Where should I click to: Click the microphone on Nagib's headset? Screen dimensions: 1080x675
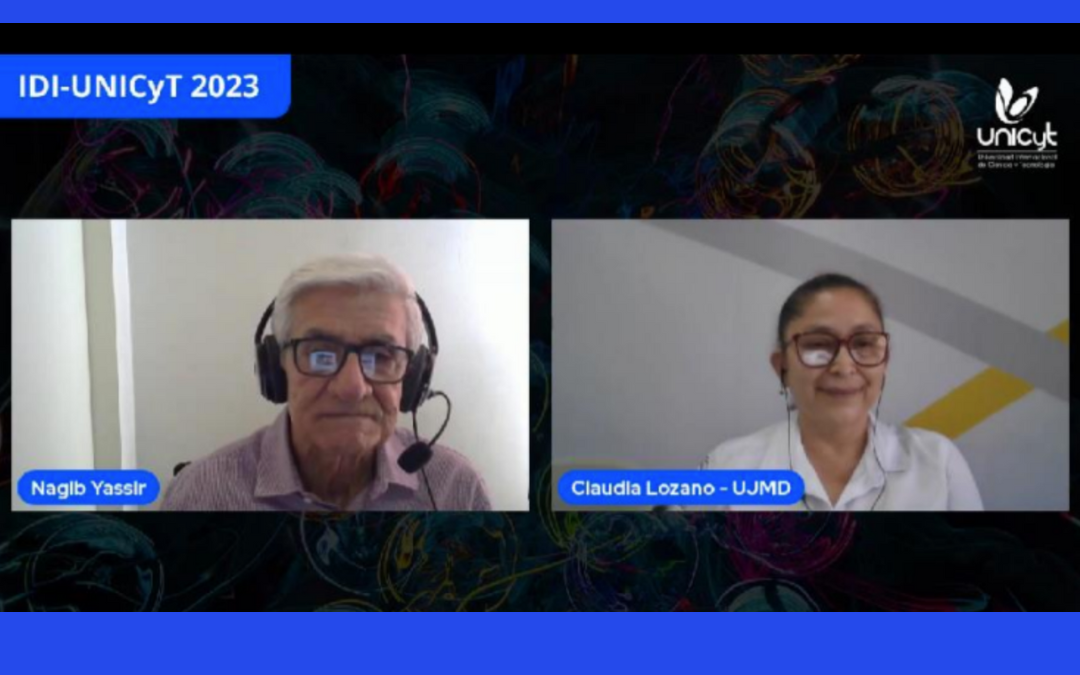(414, 457)
